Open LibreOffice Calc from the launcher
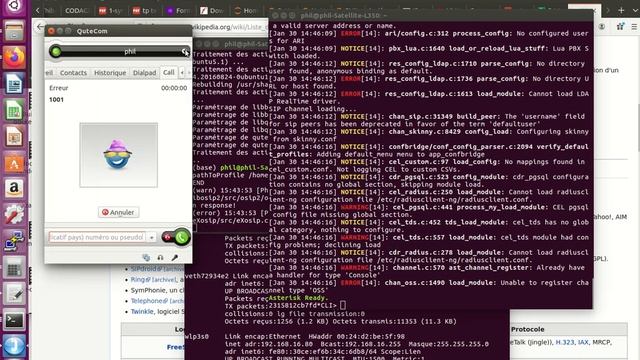The image size is (640, 360). 14,110
